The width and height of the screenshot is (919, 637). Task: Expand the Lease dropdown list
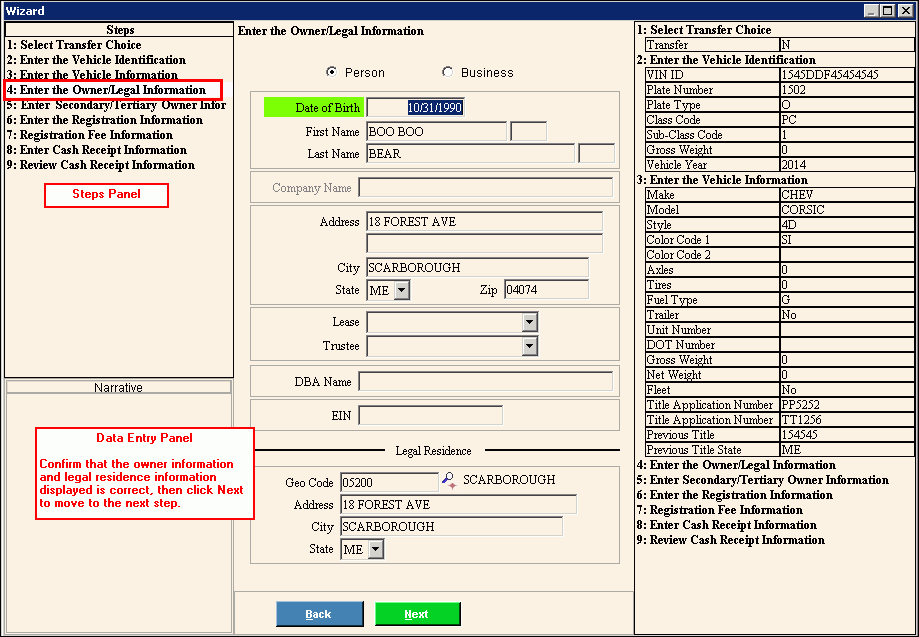pyautogui.click(x=529, y=322)
